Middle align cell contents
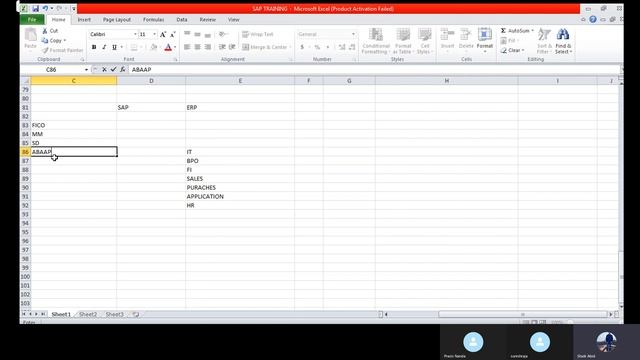This screenshot has height=360, width=640. 197,34
